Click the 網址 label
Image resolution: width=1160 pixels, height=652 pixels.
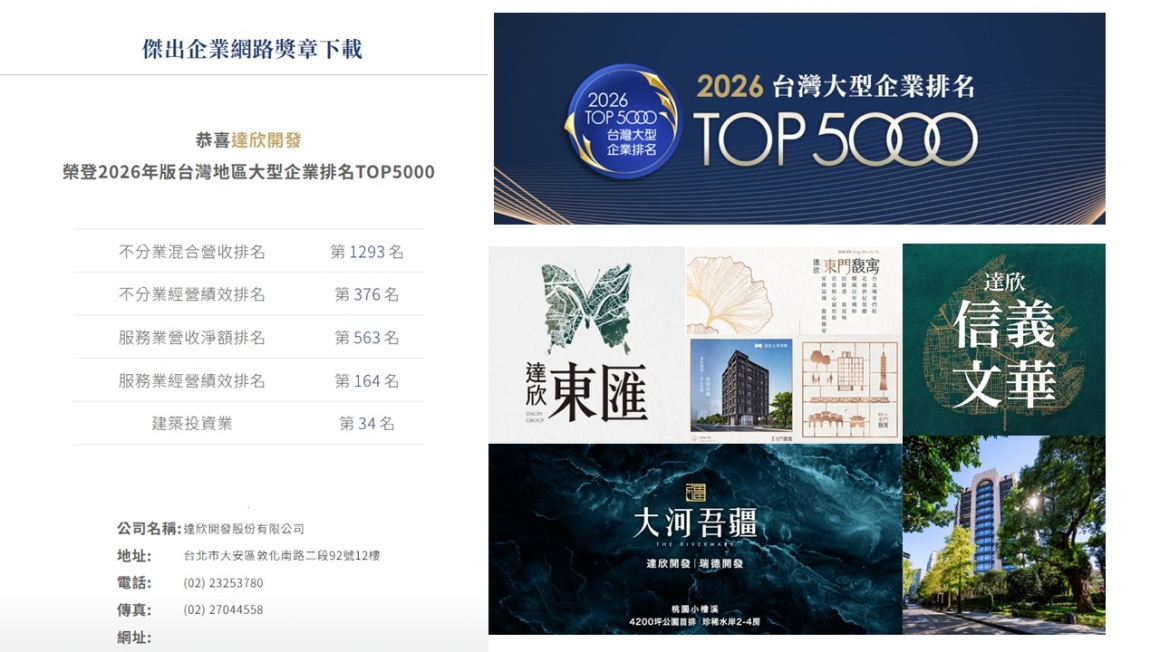pyautogui.click(x=134, y=637)
